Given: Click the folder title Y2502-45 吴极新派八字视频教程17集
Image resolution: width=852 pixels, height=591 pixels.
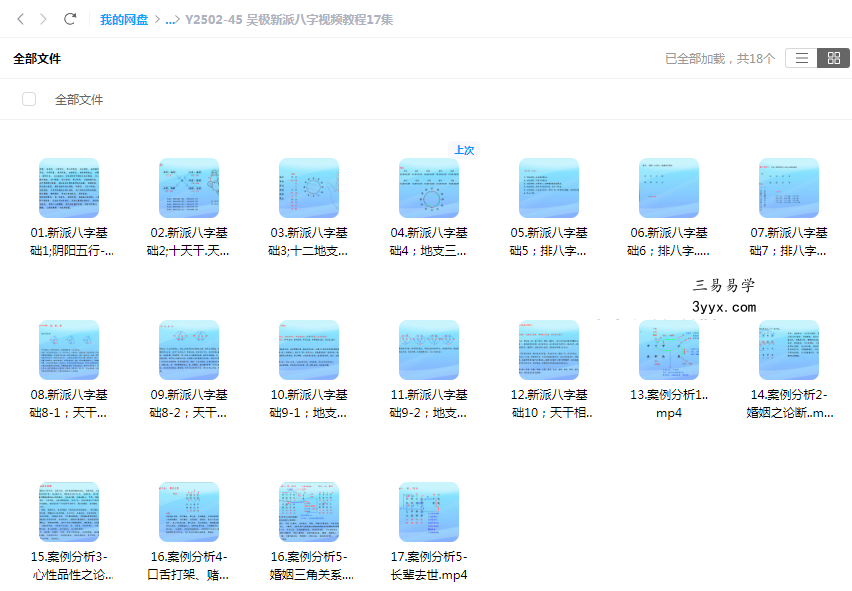Looking at the screenshot, I should coord(289,20).
